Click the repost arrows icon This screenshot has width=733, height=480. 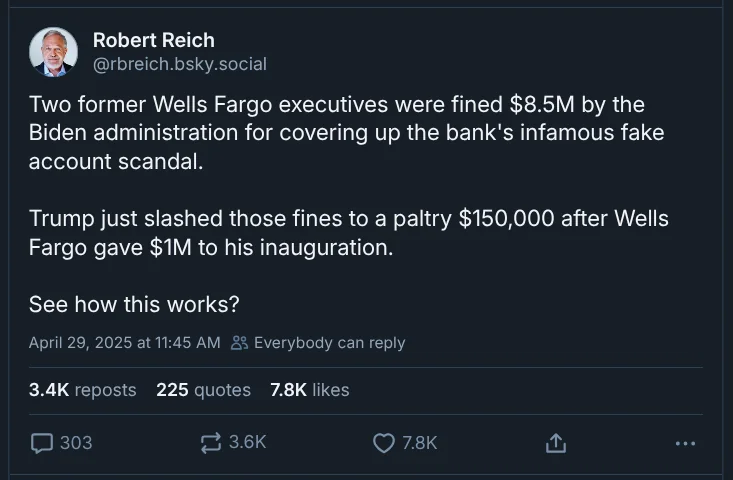click(x=211, y=442)
